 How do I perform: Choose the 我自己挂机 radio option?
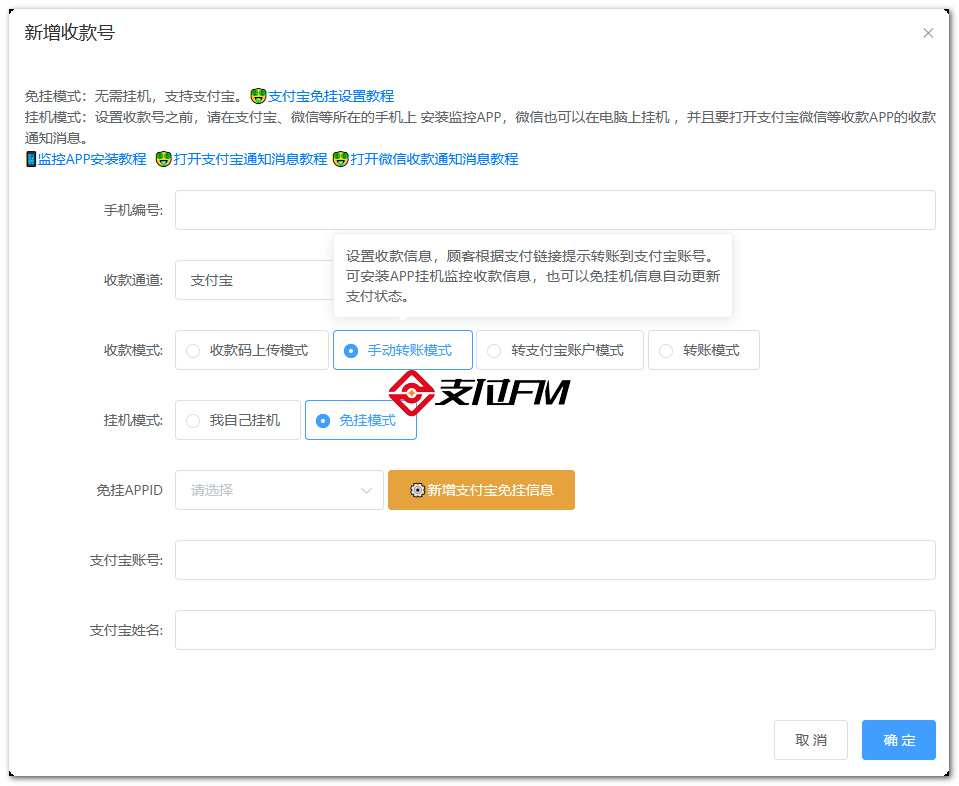point(237,420)
